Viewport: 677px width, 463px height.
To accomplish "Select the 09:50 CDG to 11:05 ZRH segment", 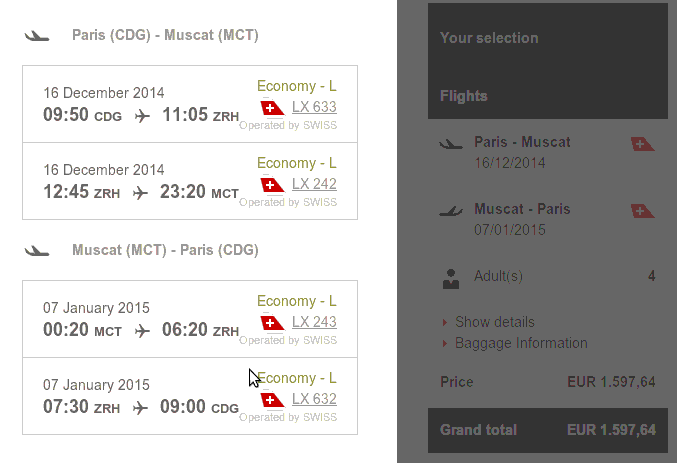I will (190, 104).
